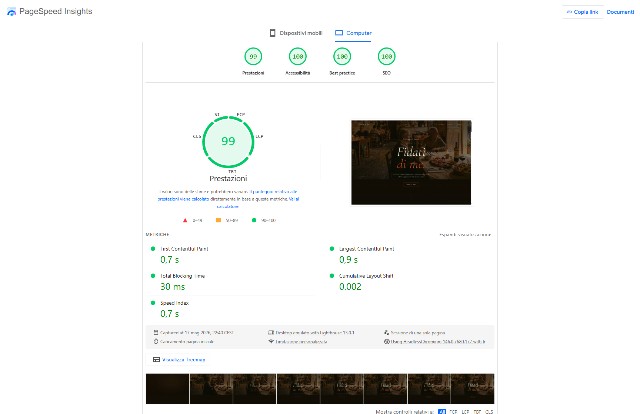Click the desktop emulation Lighthouse icon

[271, 332]
